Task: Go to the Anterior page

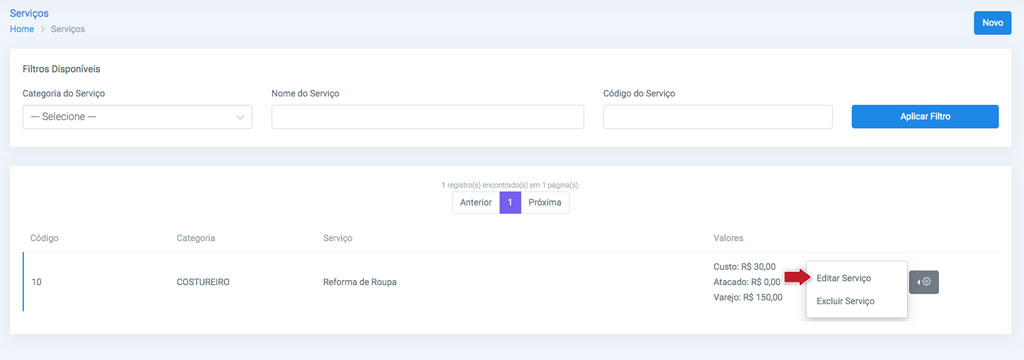Action: [475, 203]
